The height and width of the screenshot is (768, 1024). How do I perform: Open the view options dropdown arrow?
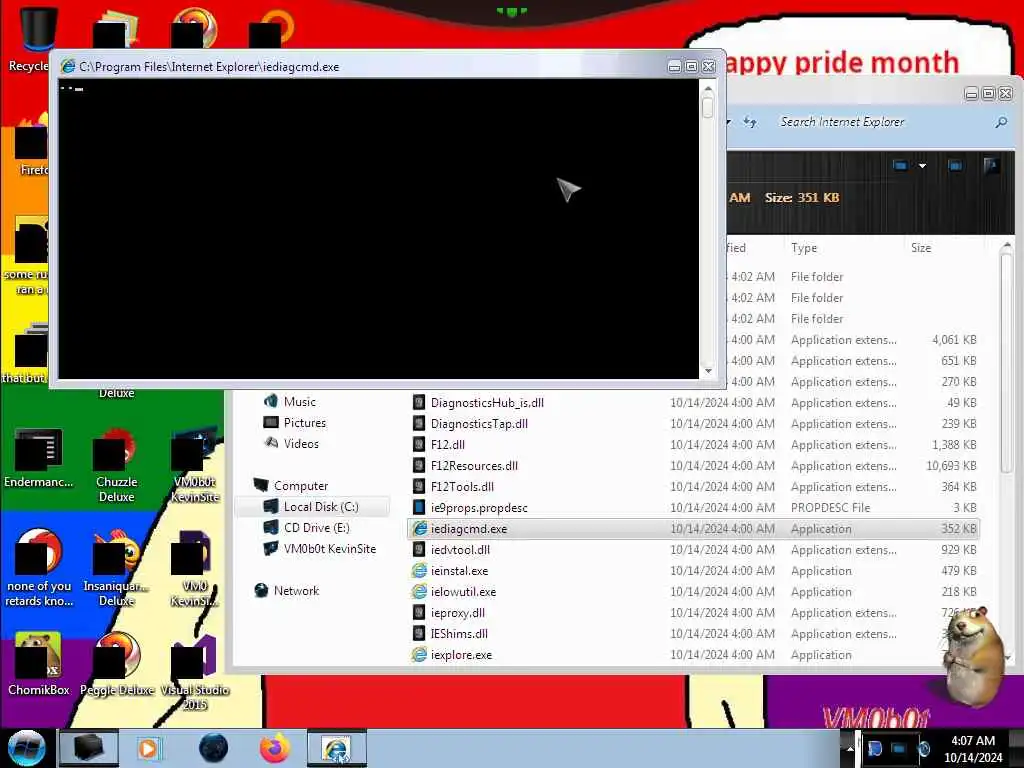(x=922, y=166)
